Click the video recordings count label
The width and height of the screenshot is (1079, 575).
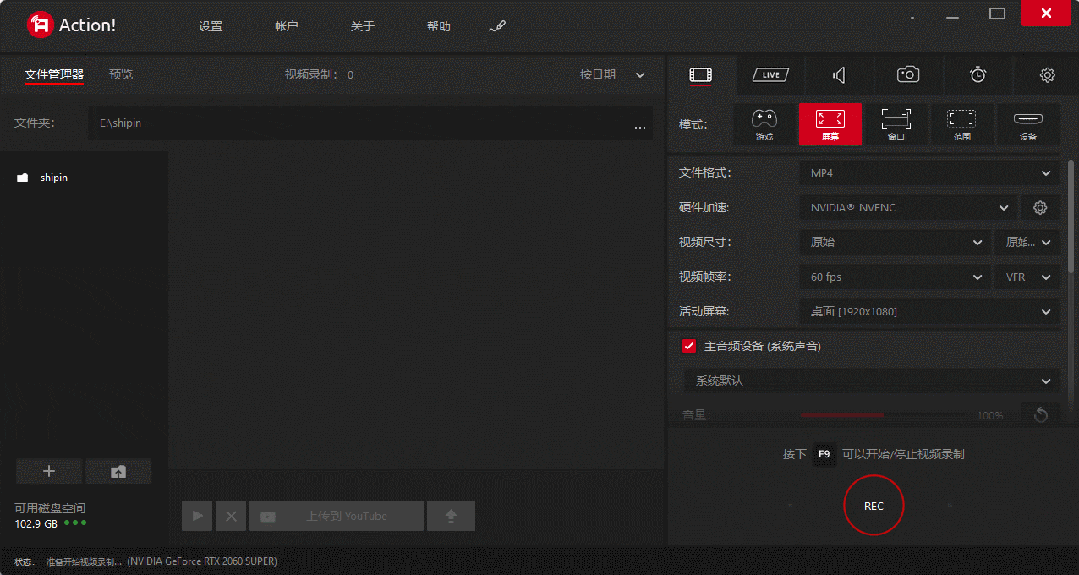pos(319,74)
